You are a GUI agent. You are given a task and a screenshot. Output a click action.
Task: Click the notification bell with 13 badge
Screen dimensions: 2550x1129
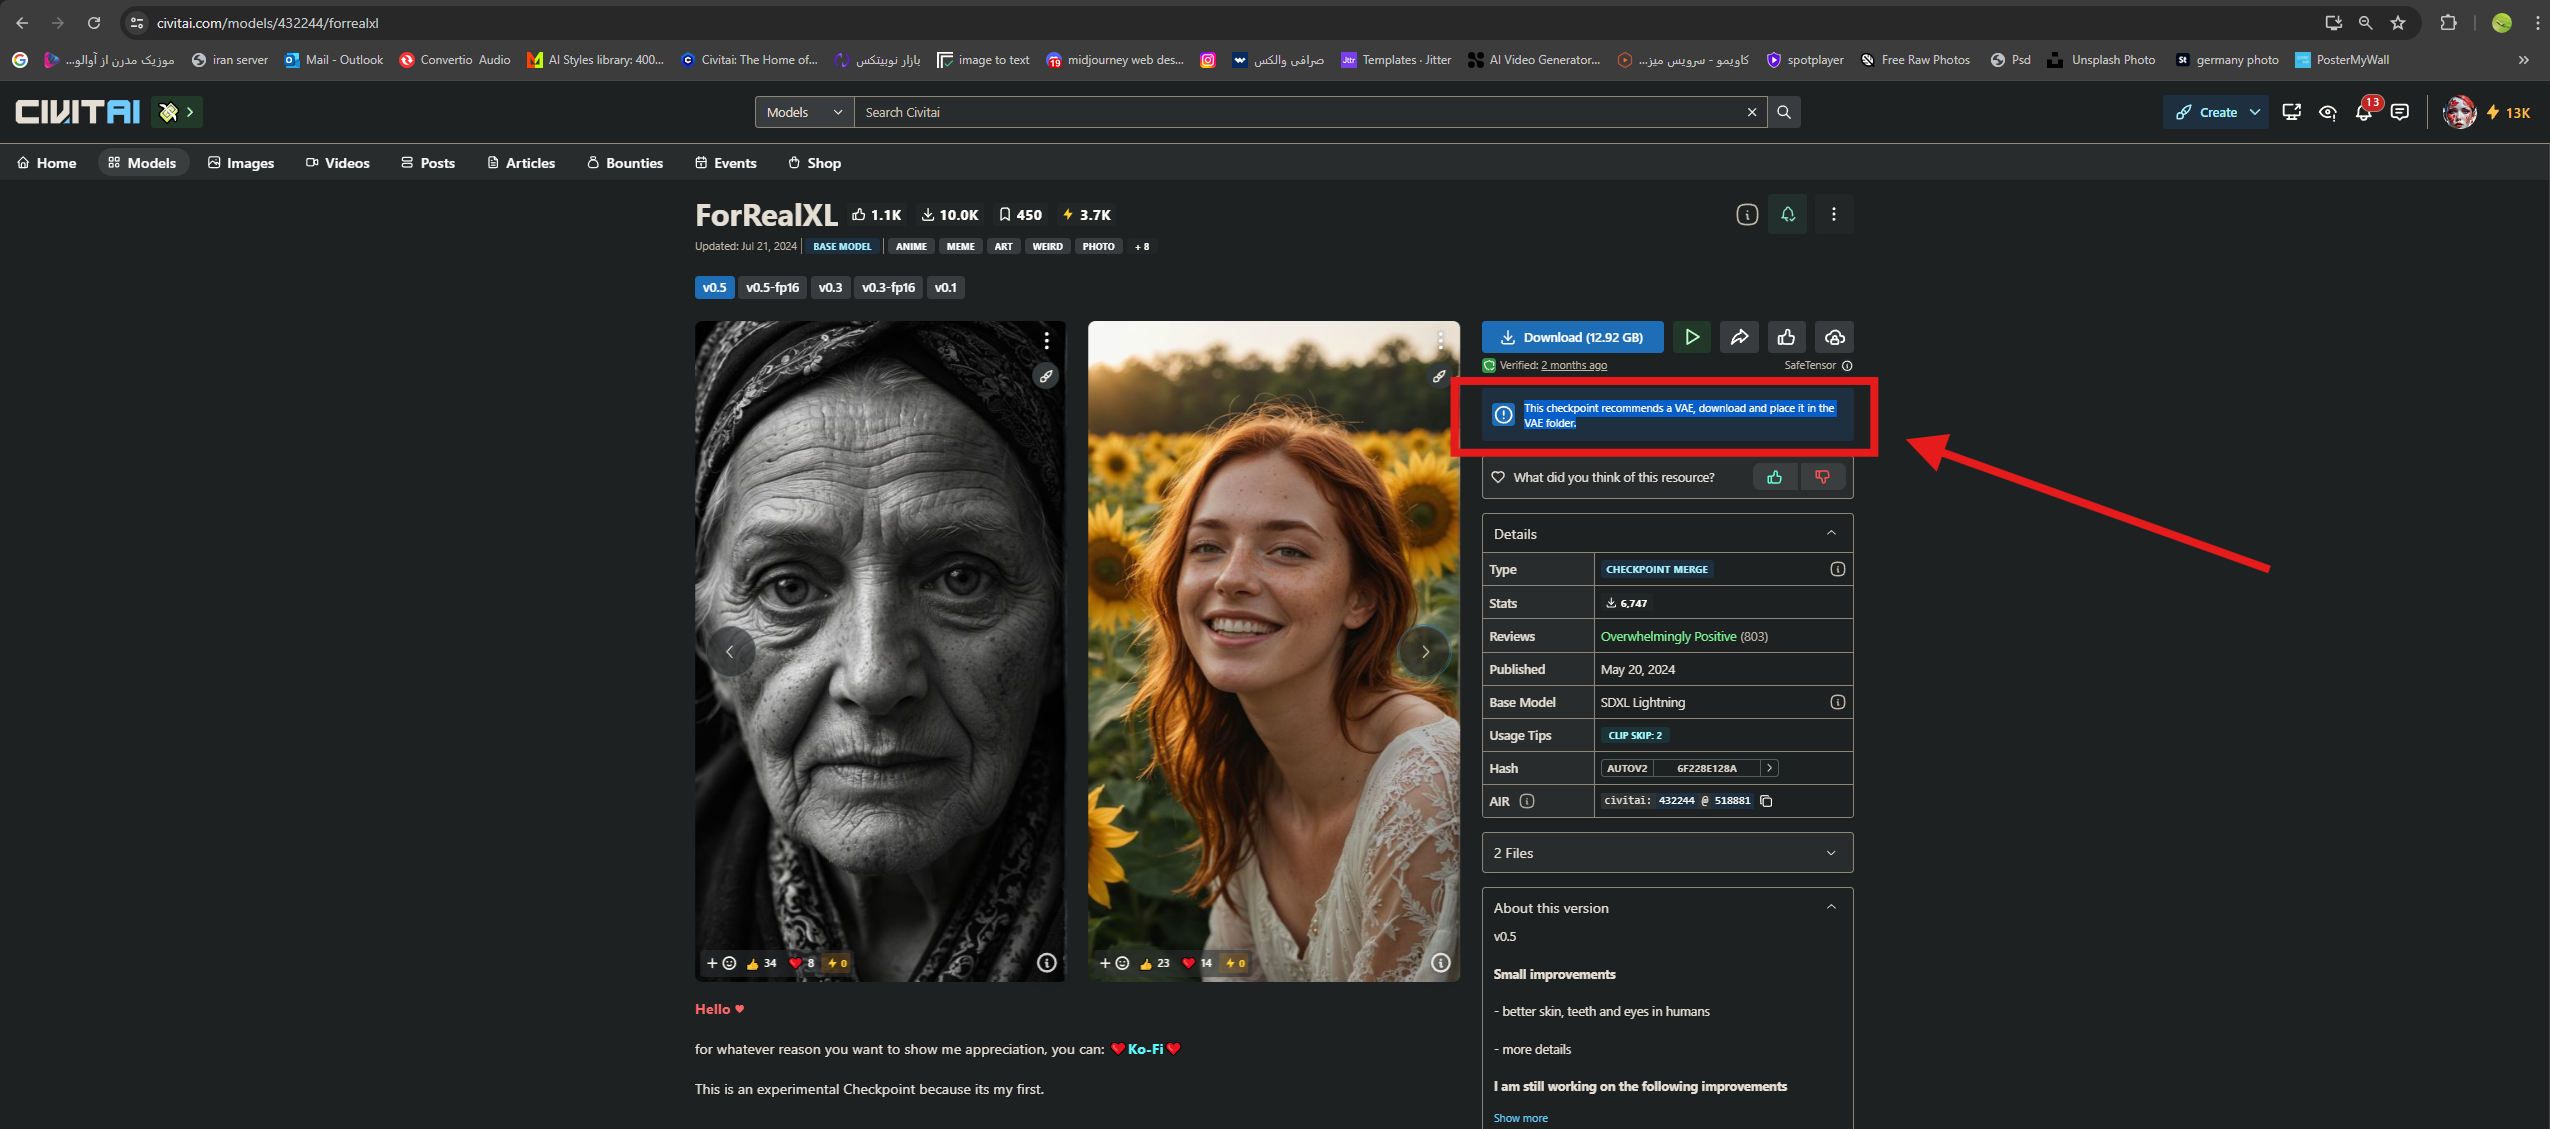[2364, 112]
